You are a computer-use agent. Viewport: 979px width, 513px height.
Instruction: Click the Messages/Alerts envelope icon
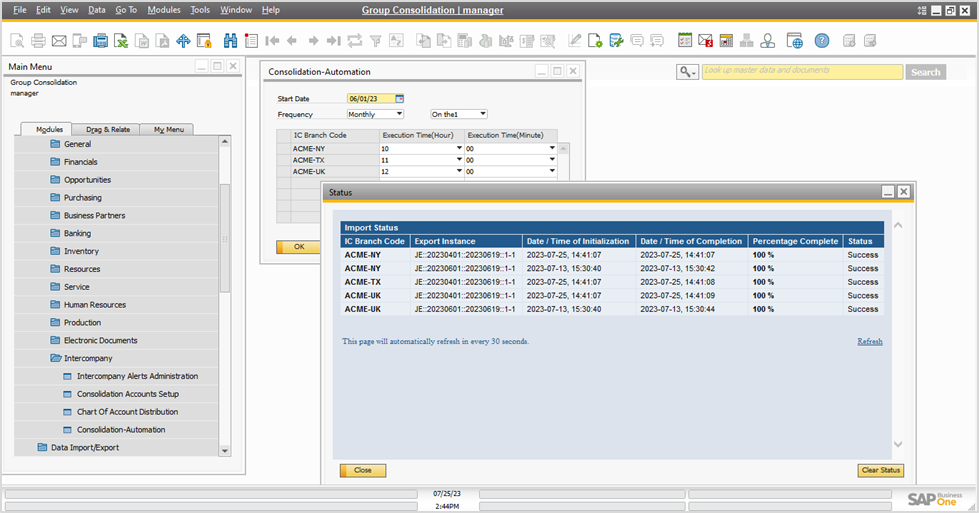coord(706,41)
